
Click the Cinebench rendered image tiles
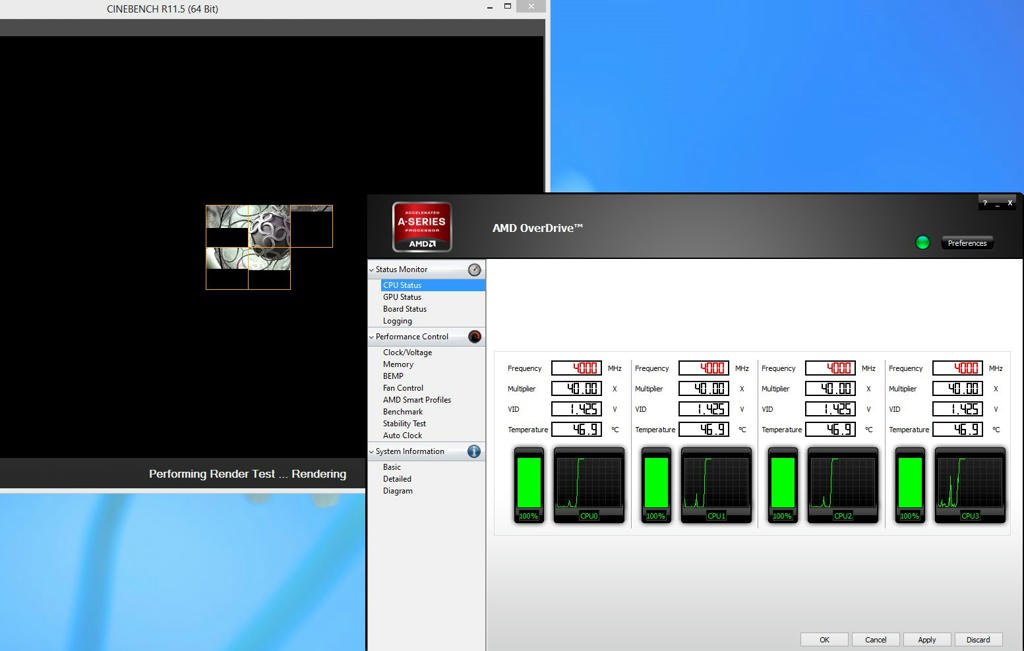269,247
